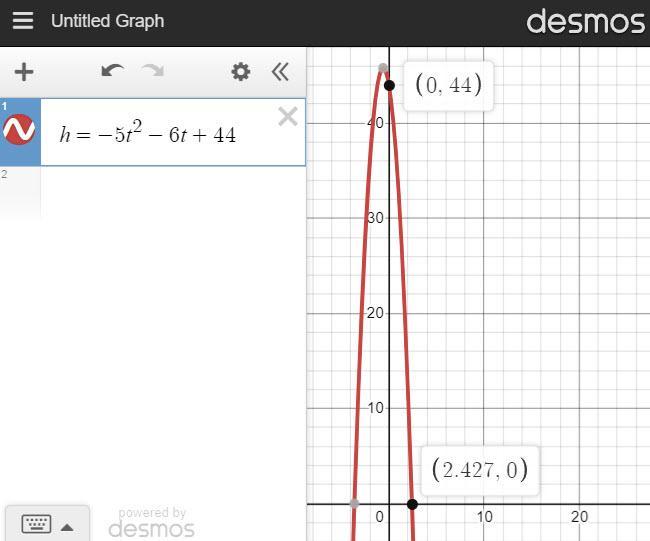Image resolution: width=650 pixels, height=541 pixels.
Task: Delete expression 1 with the X
Action: click(288, 116)
